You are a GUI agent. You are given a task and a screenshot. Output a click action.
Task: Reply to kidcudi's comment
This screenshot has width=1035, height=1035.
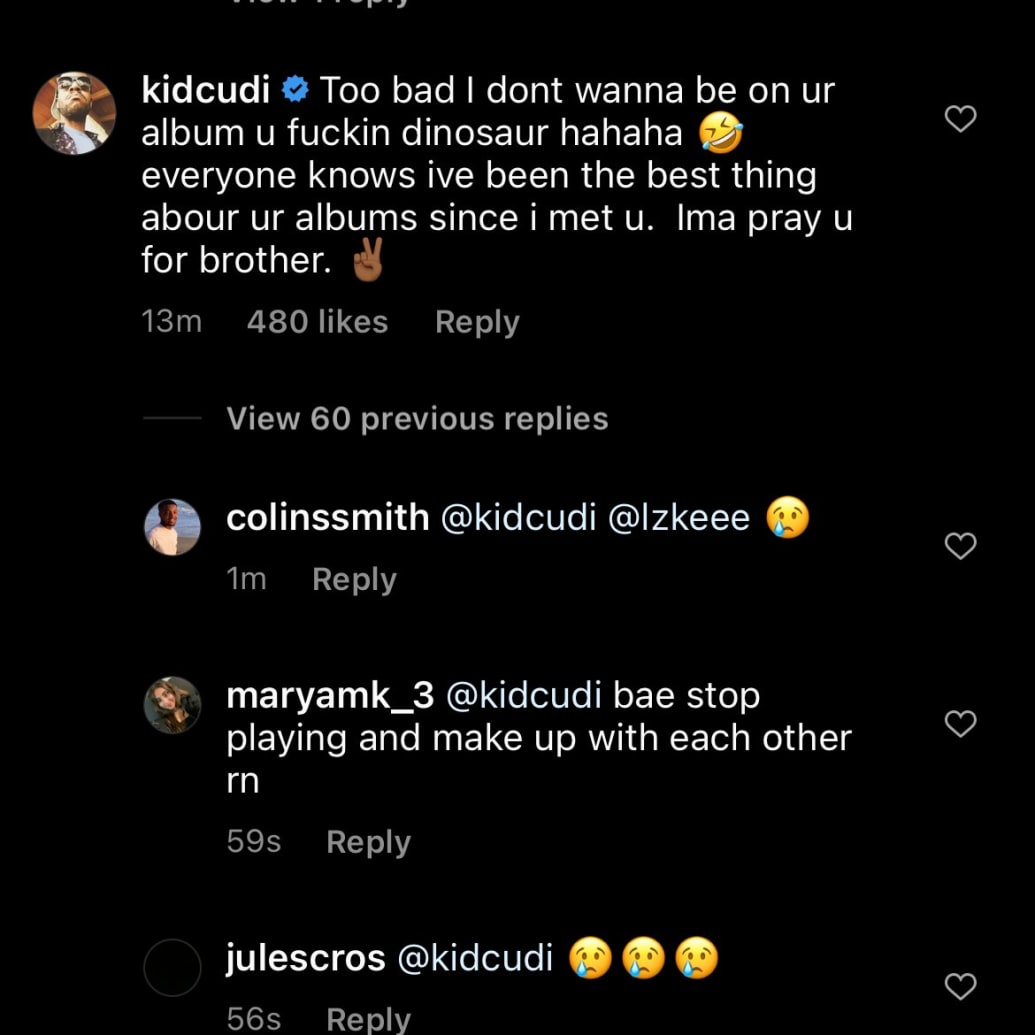click(477, 322)
